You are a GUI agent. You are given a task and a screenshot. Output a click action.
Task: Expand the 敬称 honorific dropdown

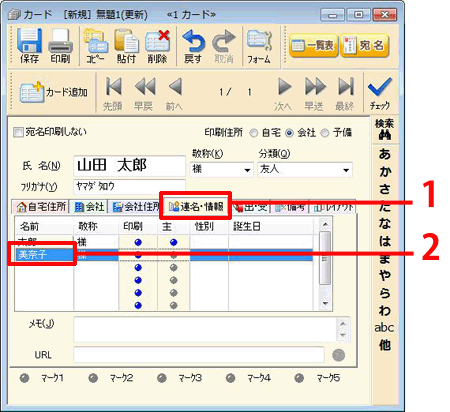[247, 170]
